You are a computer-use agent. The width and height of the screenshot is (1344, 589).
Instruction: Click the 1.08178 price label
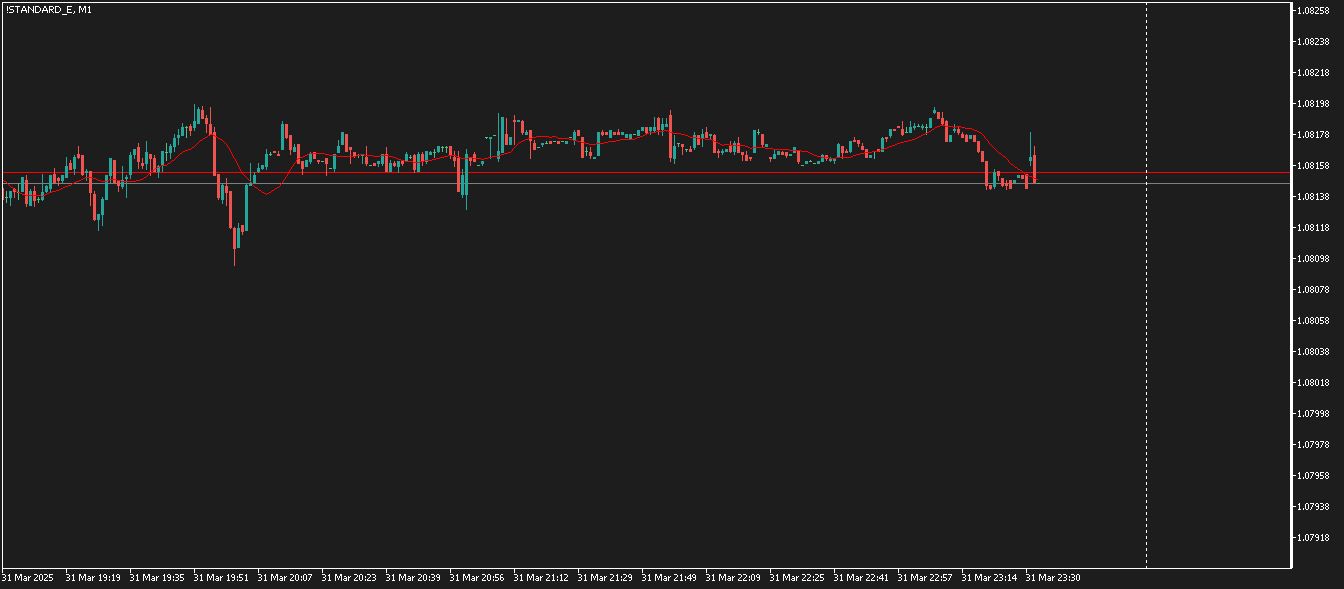1312,135
